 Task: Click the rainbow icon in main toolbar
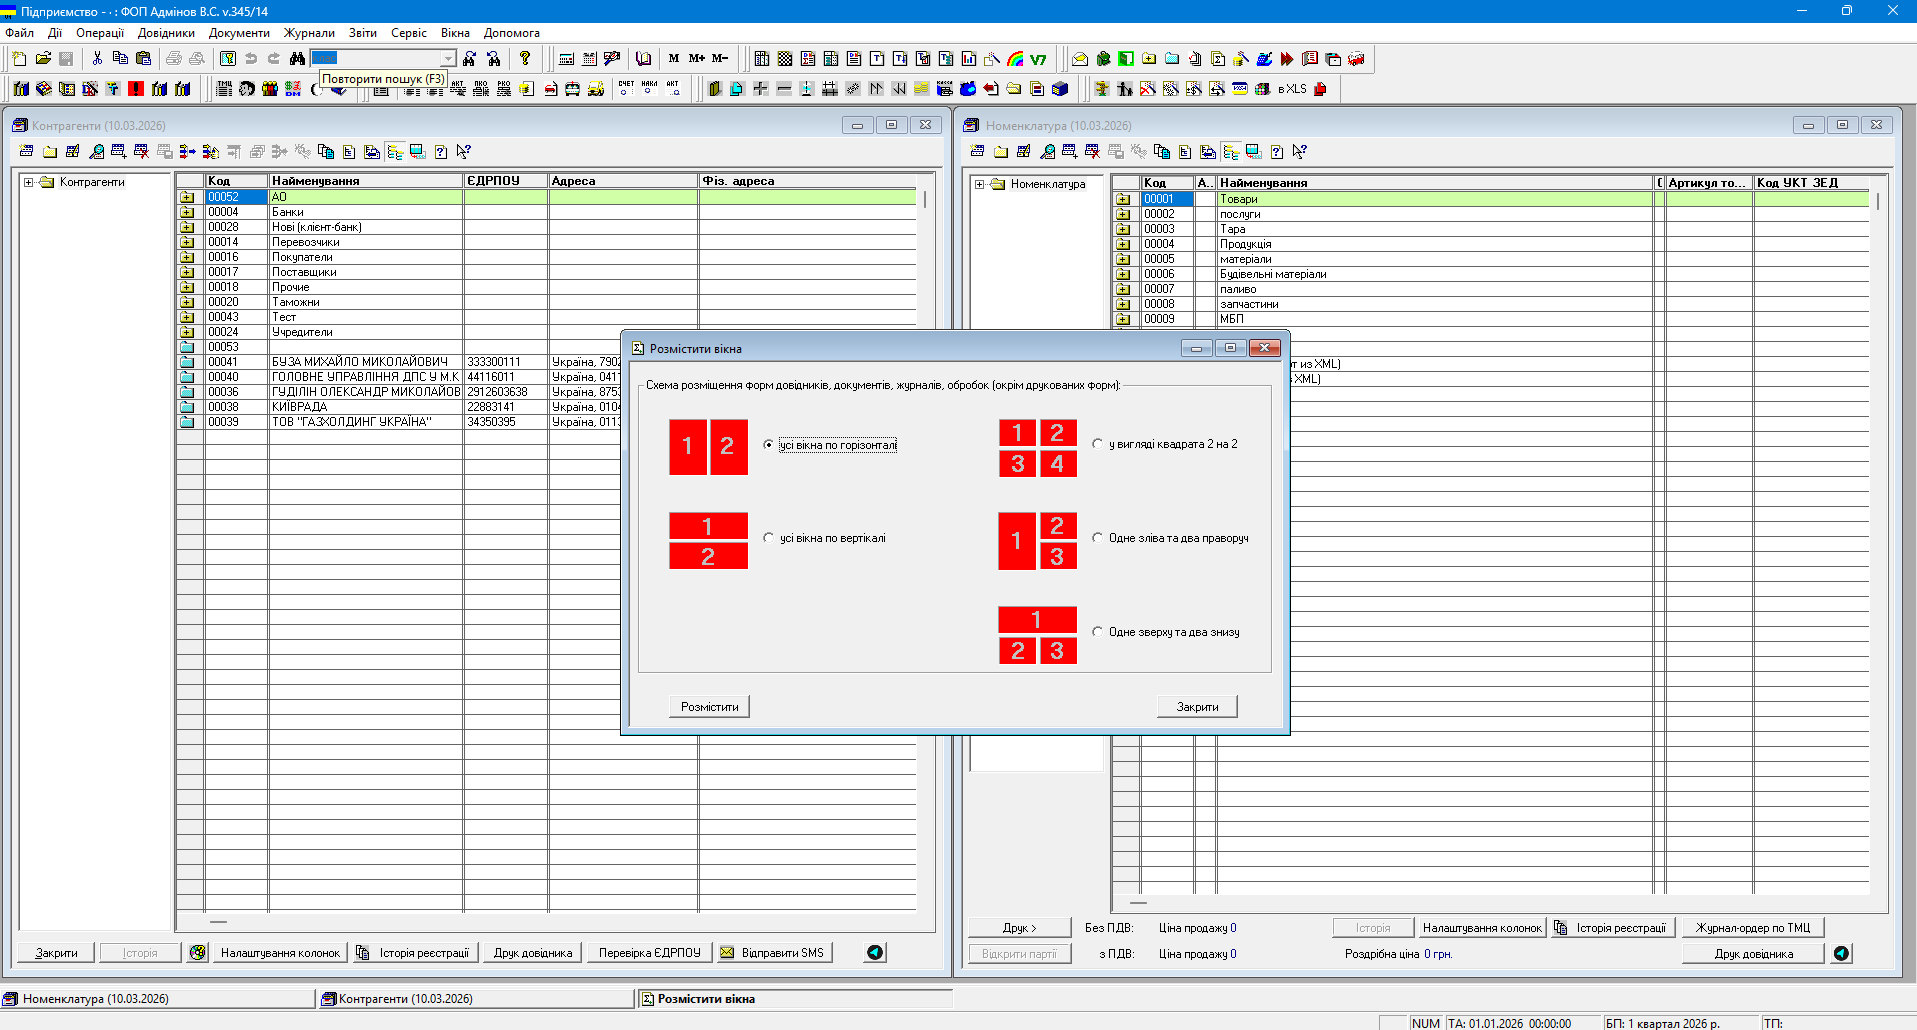[1015, 59]
